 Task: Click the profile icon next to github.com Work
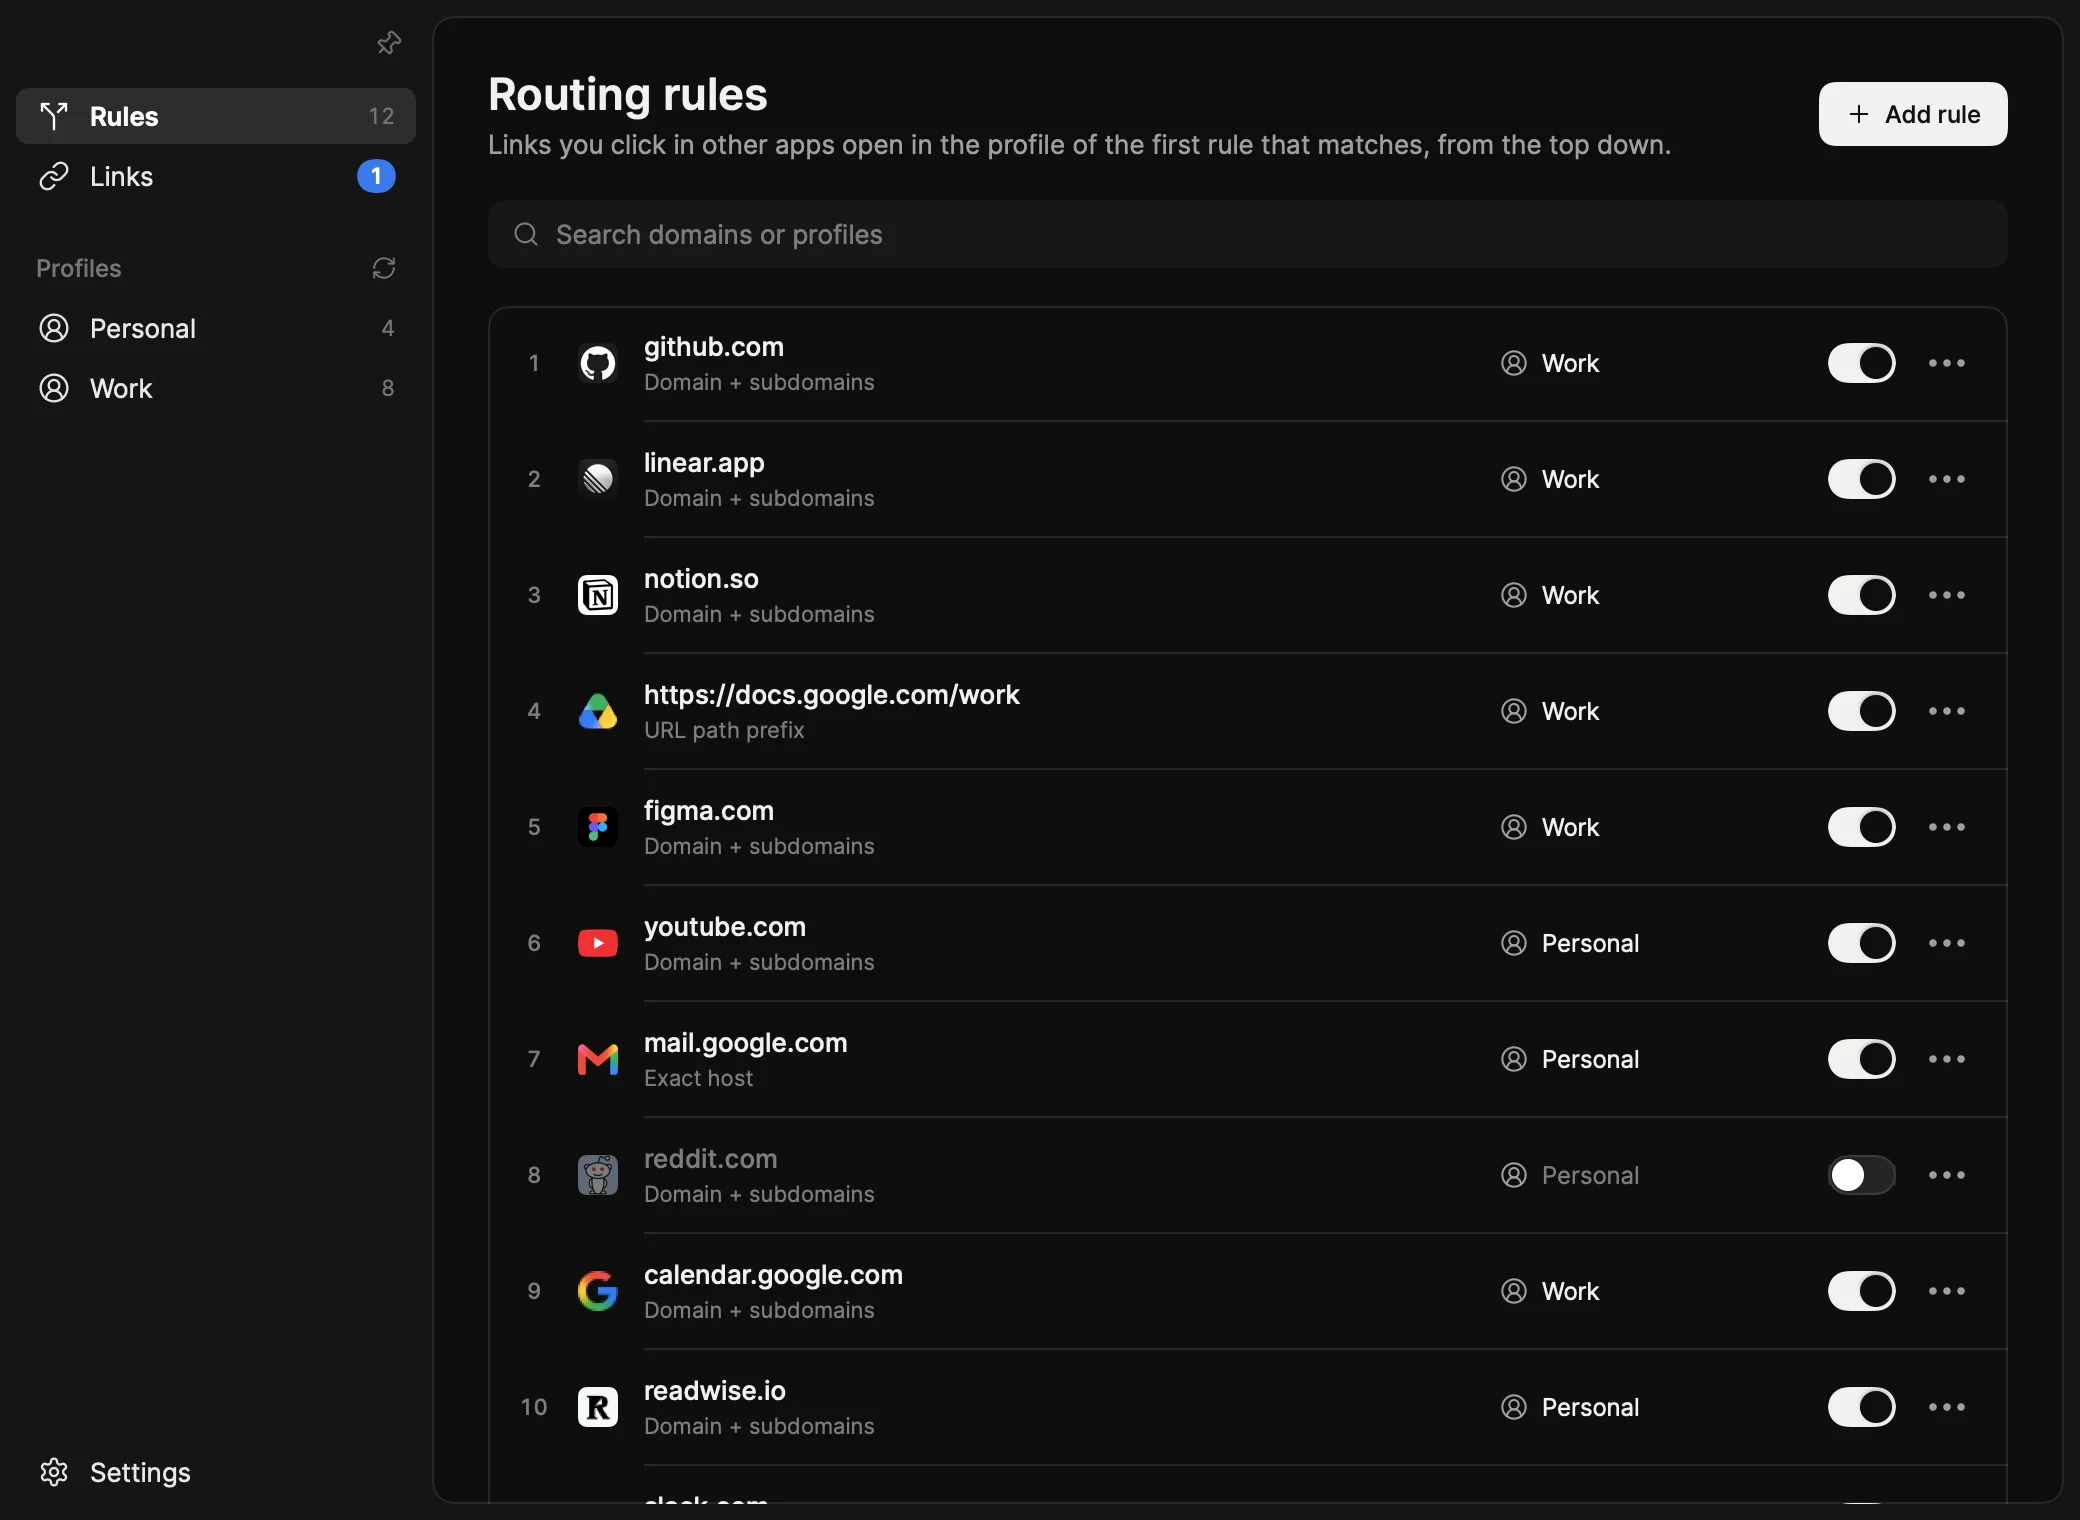(x=1514, y=363)
